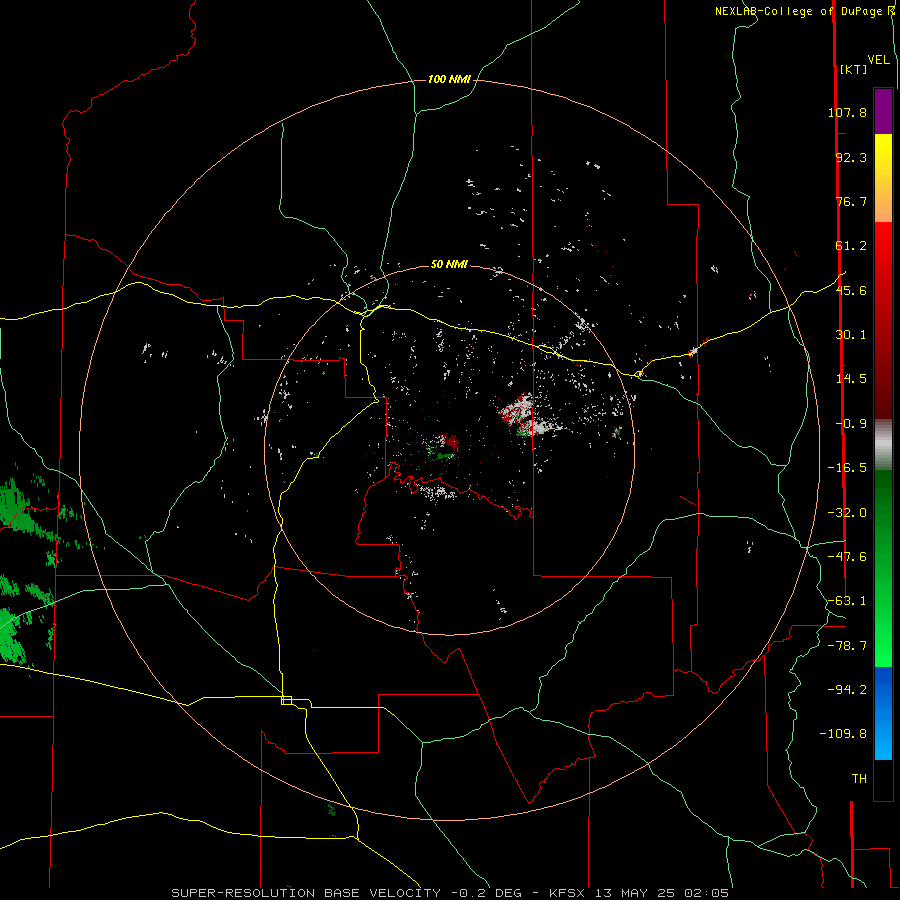Select the 92.3 velocity scale value
The width and height of the screenshot is (900, 900).
[851, 157]
